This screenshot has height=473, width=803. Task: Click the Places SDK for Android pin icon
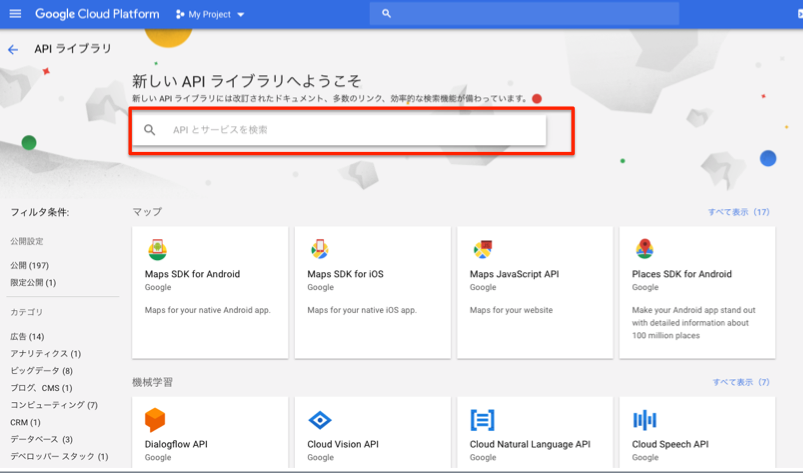tap(645, 248)
